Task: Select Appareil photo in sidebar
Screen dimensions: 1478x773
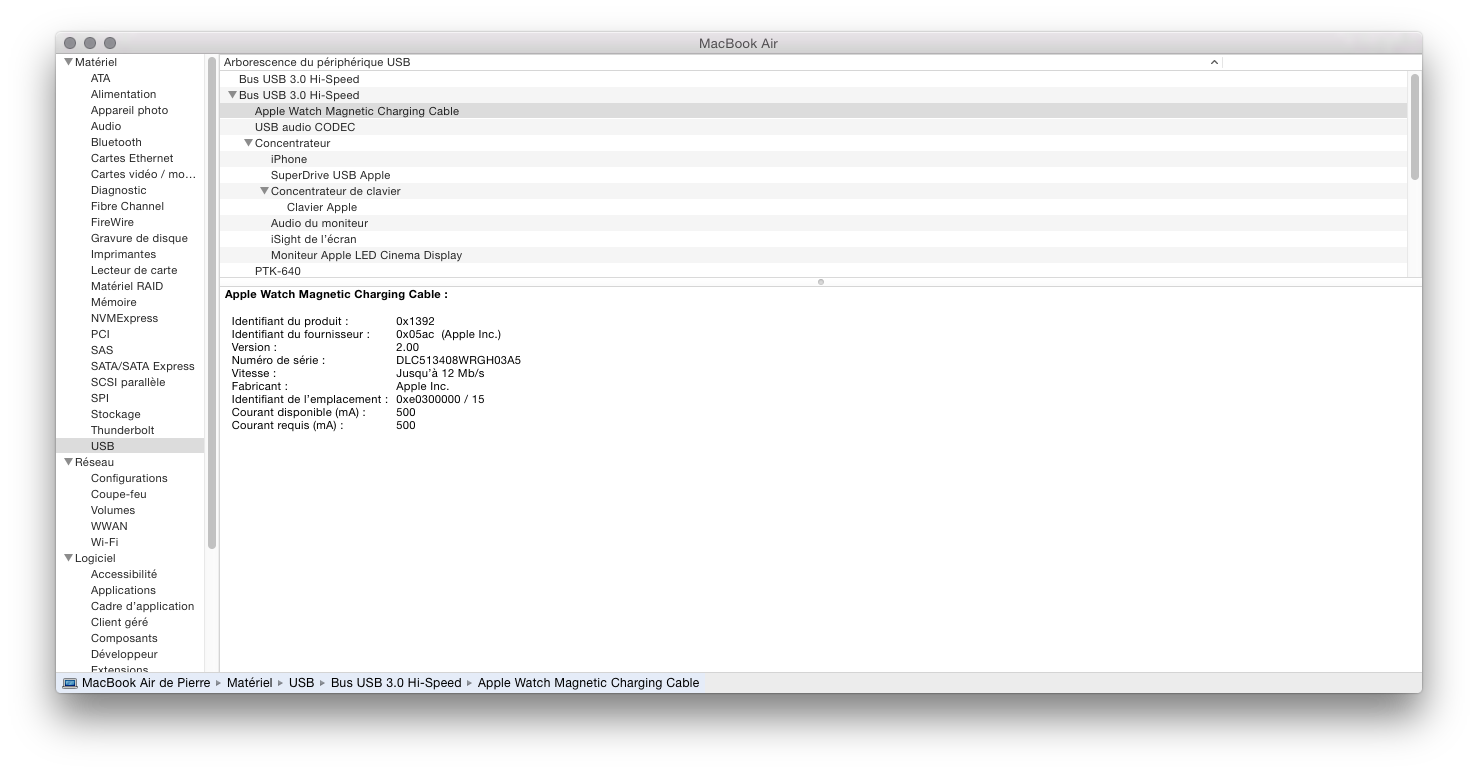Action: pyautogui.click(x=129, y=110)
